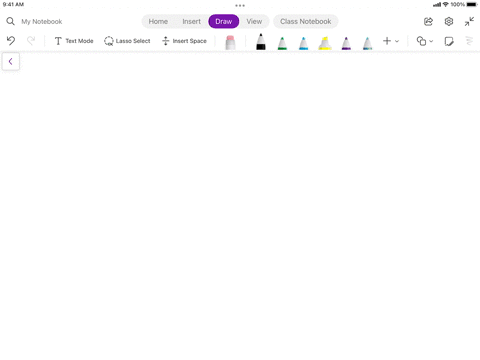Screen dimensions: 480x360
Task: Share the notebook page
Action: (x=428, y=22)
